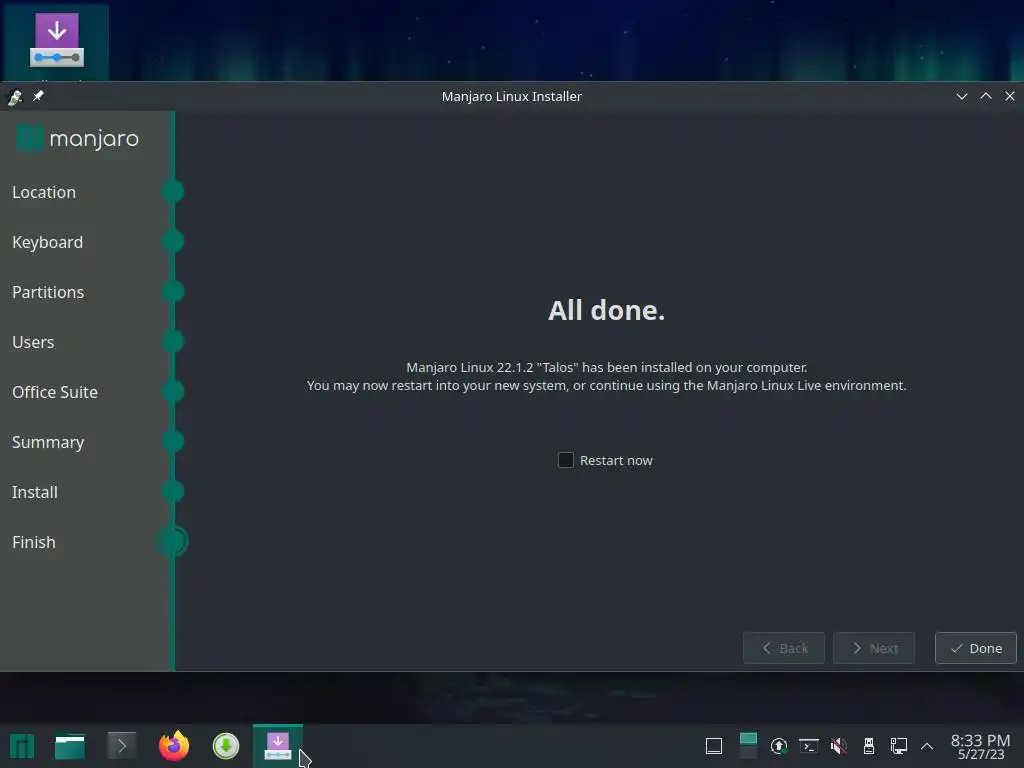Select the Users step in sidebar
This screenshot has height=768, width=1024.
[33, 342]
